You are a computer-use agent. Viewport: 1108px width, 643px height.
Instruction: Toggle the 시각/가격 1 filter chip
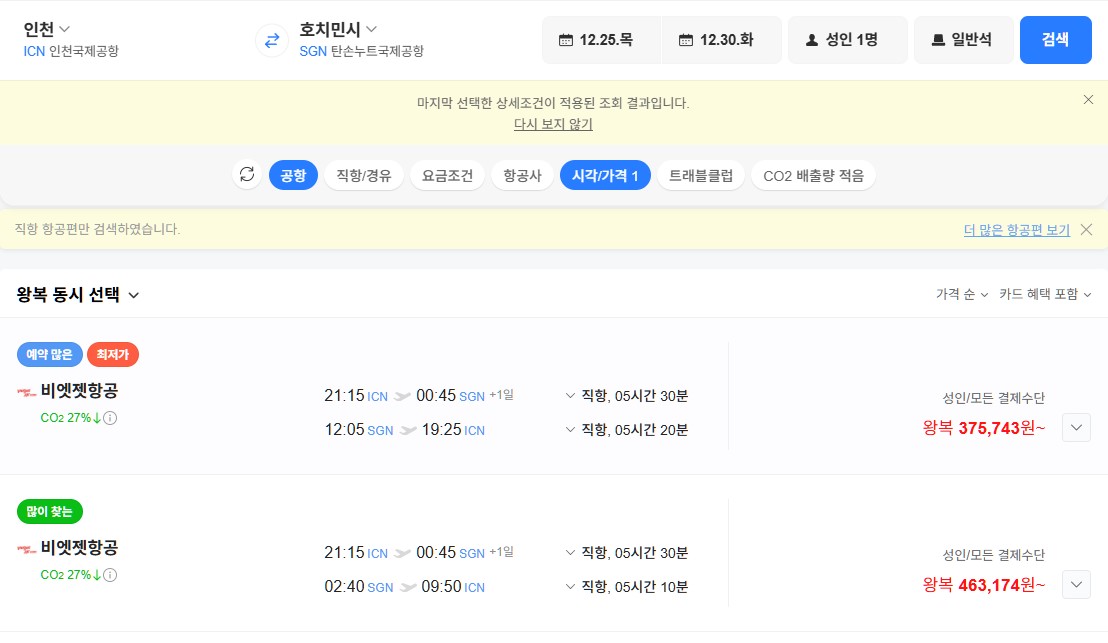point(605,175)
